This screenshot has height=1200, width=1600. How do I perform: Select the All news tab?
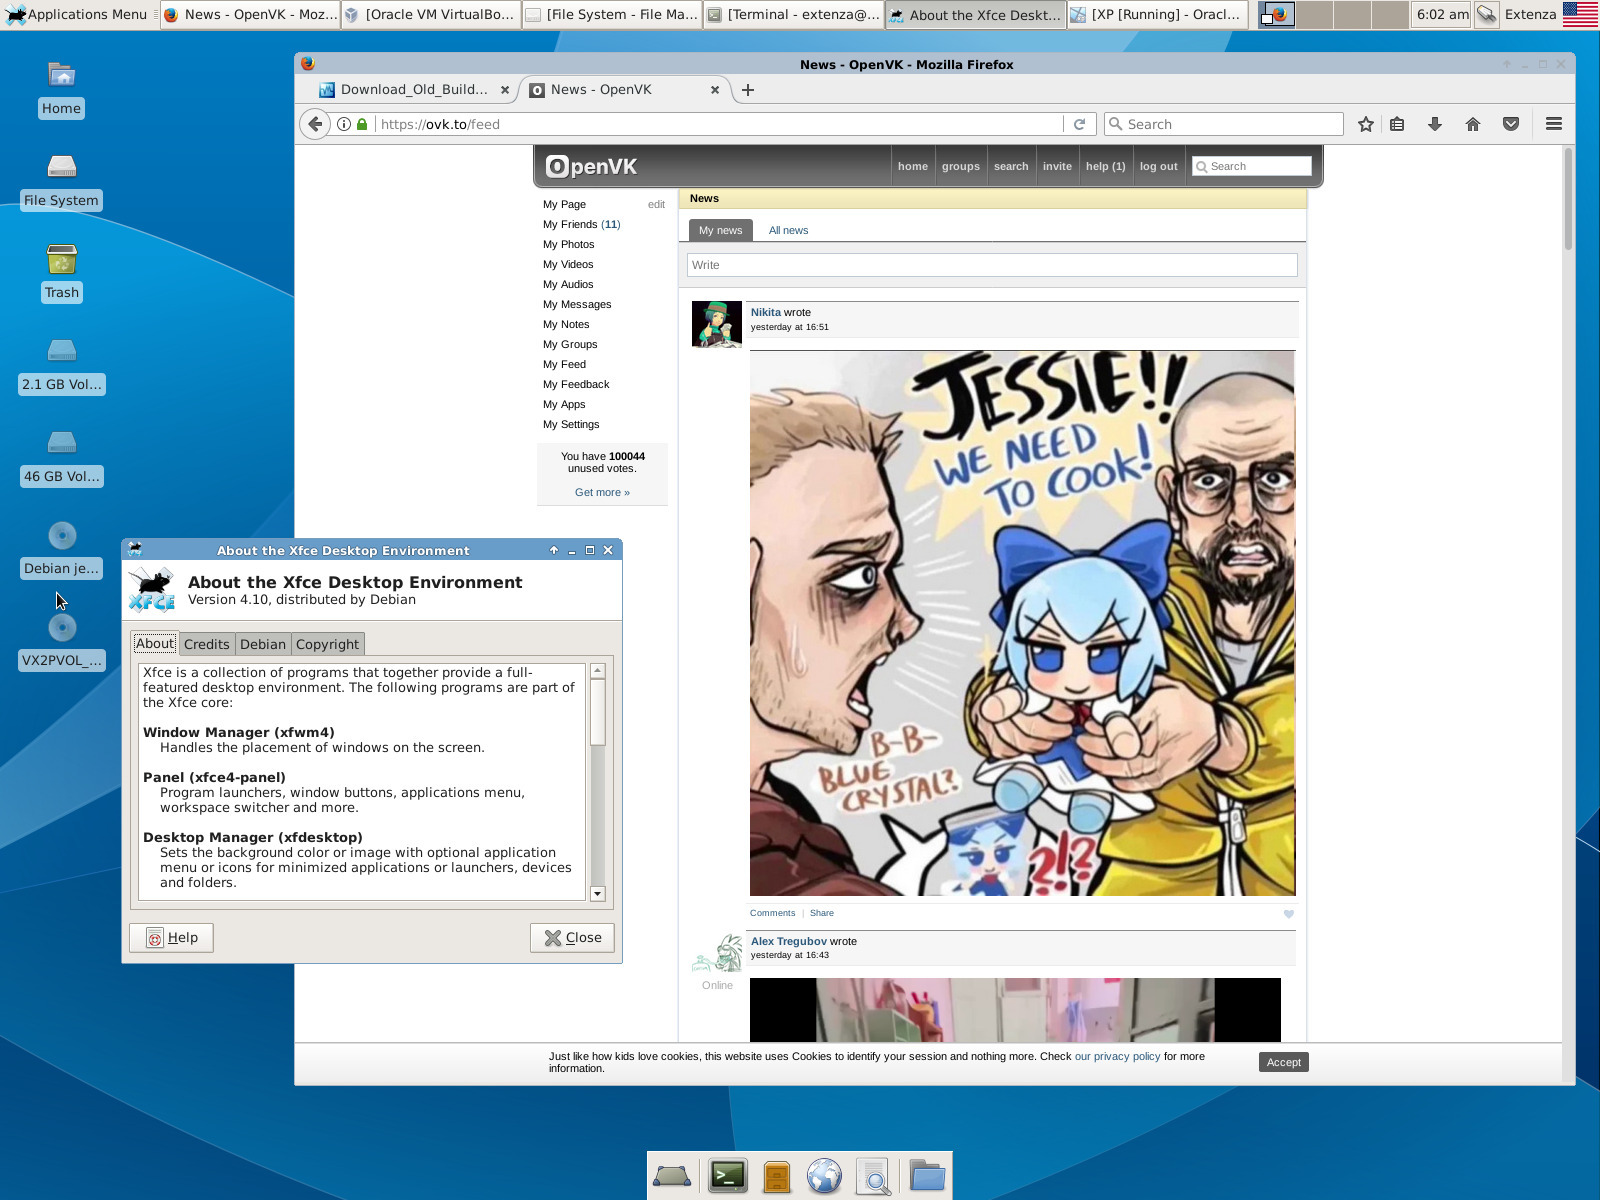tap(788, 230)
